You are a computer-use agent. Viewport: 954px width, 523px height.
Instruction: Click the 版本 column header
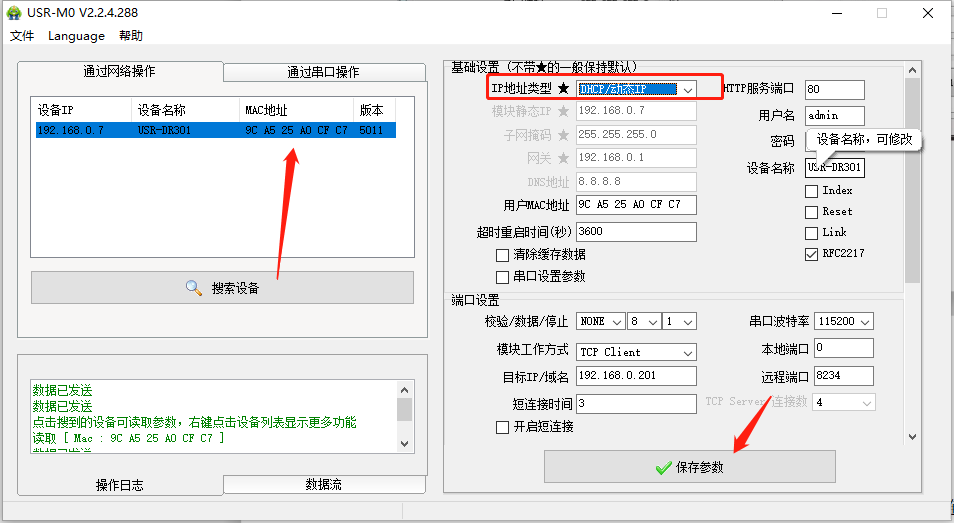click(374, 110)
